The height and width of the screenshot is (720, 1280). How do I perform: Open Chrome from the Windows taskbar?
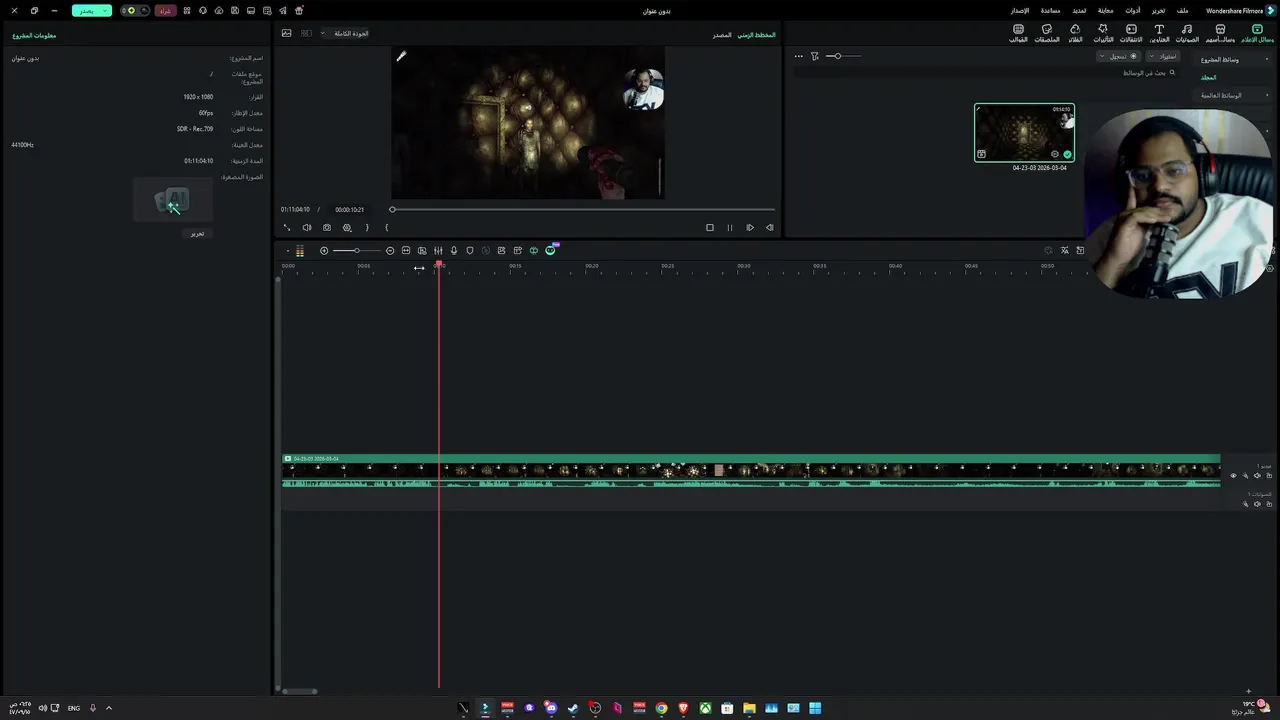661,708
